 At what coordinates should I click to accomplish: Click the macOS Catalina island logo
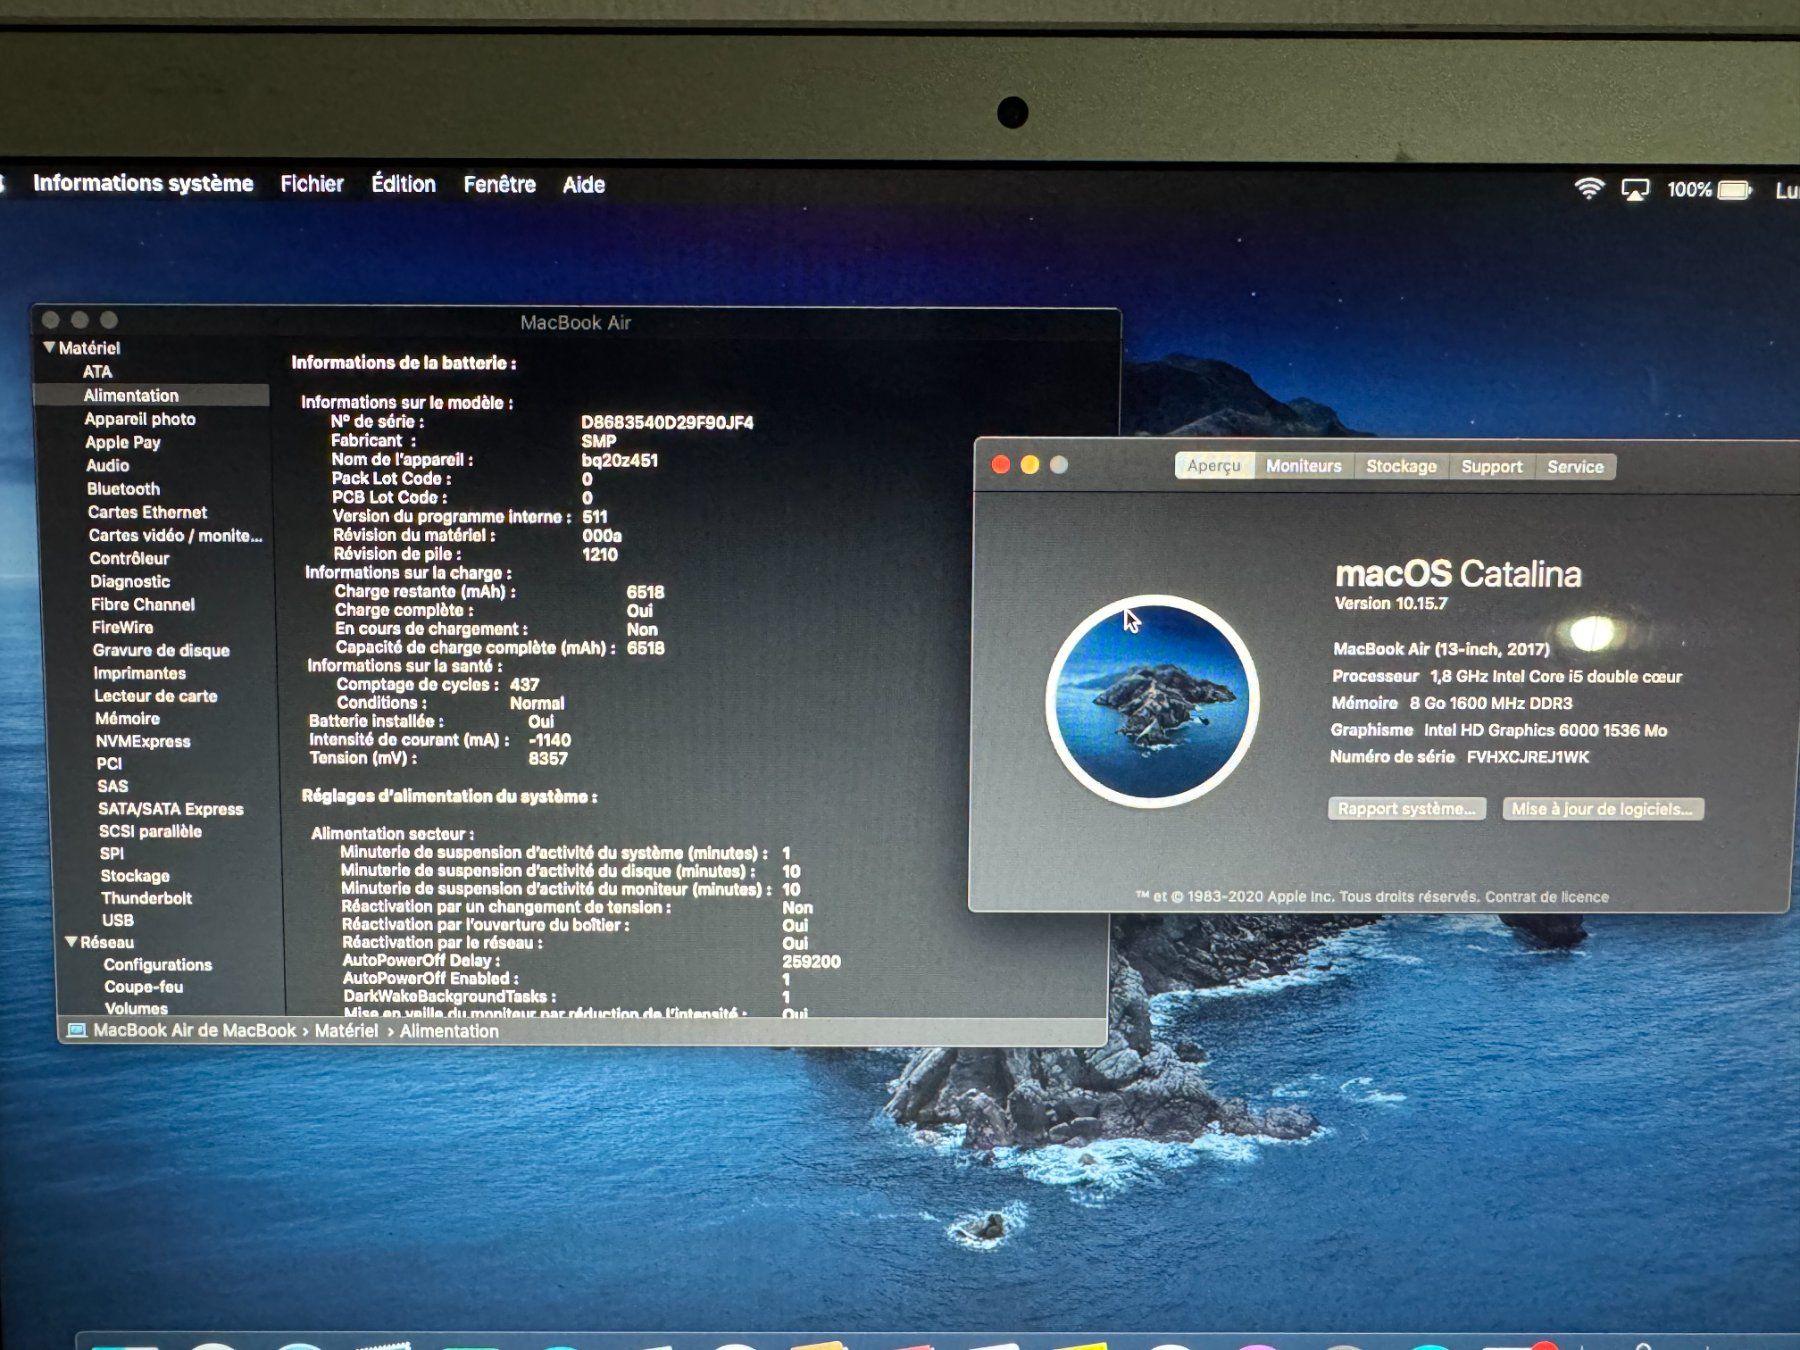pyautogui.click(x=1152, y=700)
